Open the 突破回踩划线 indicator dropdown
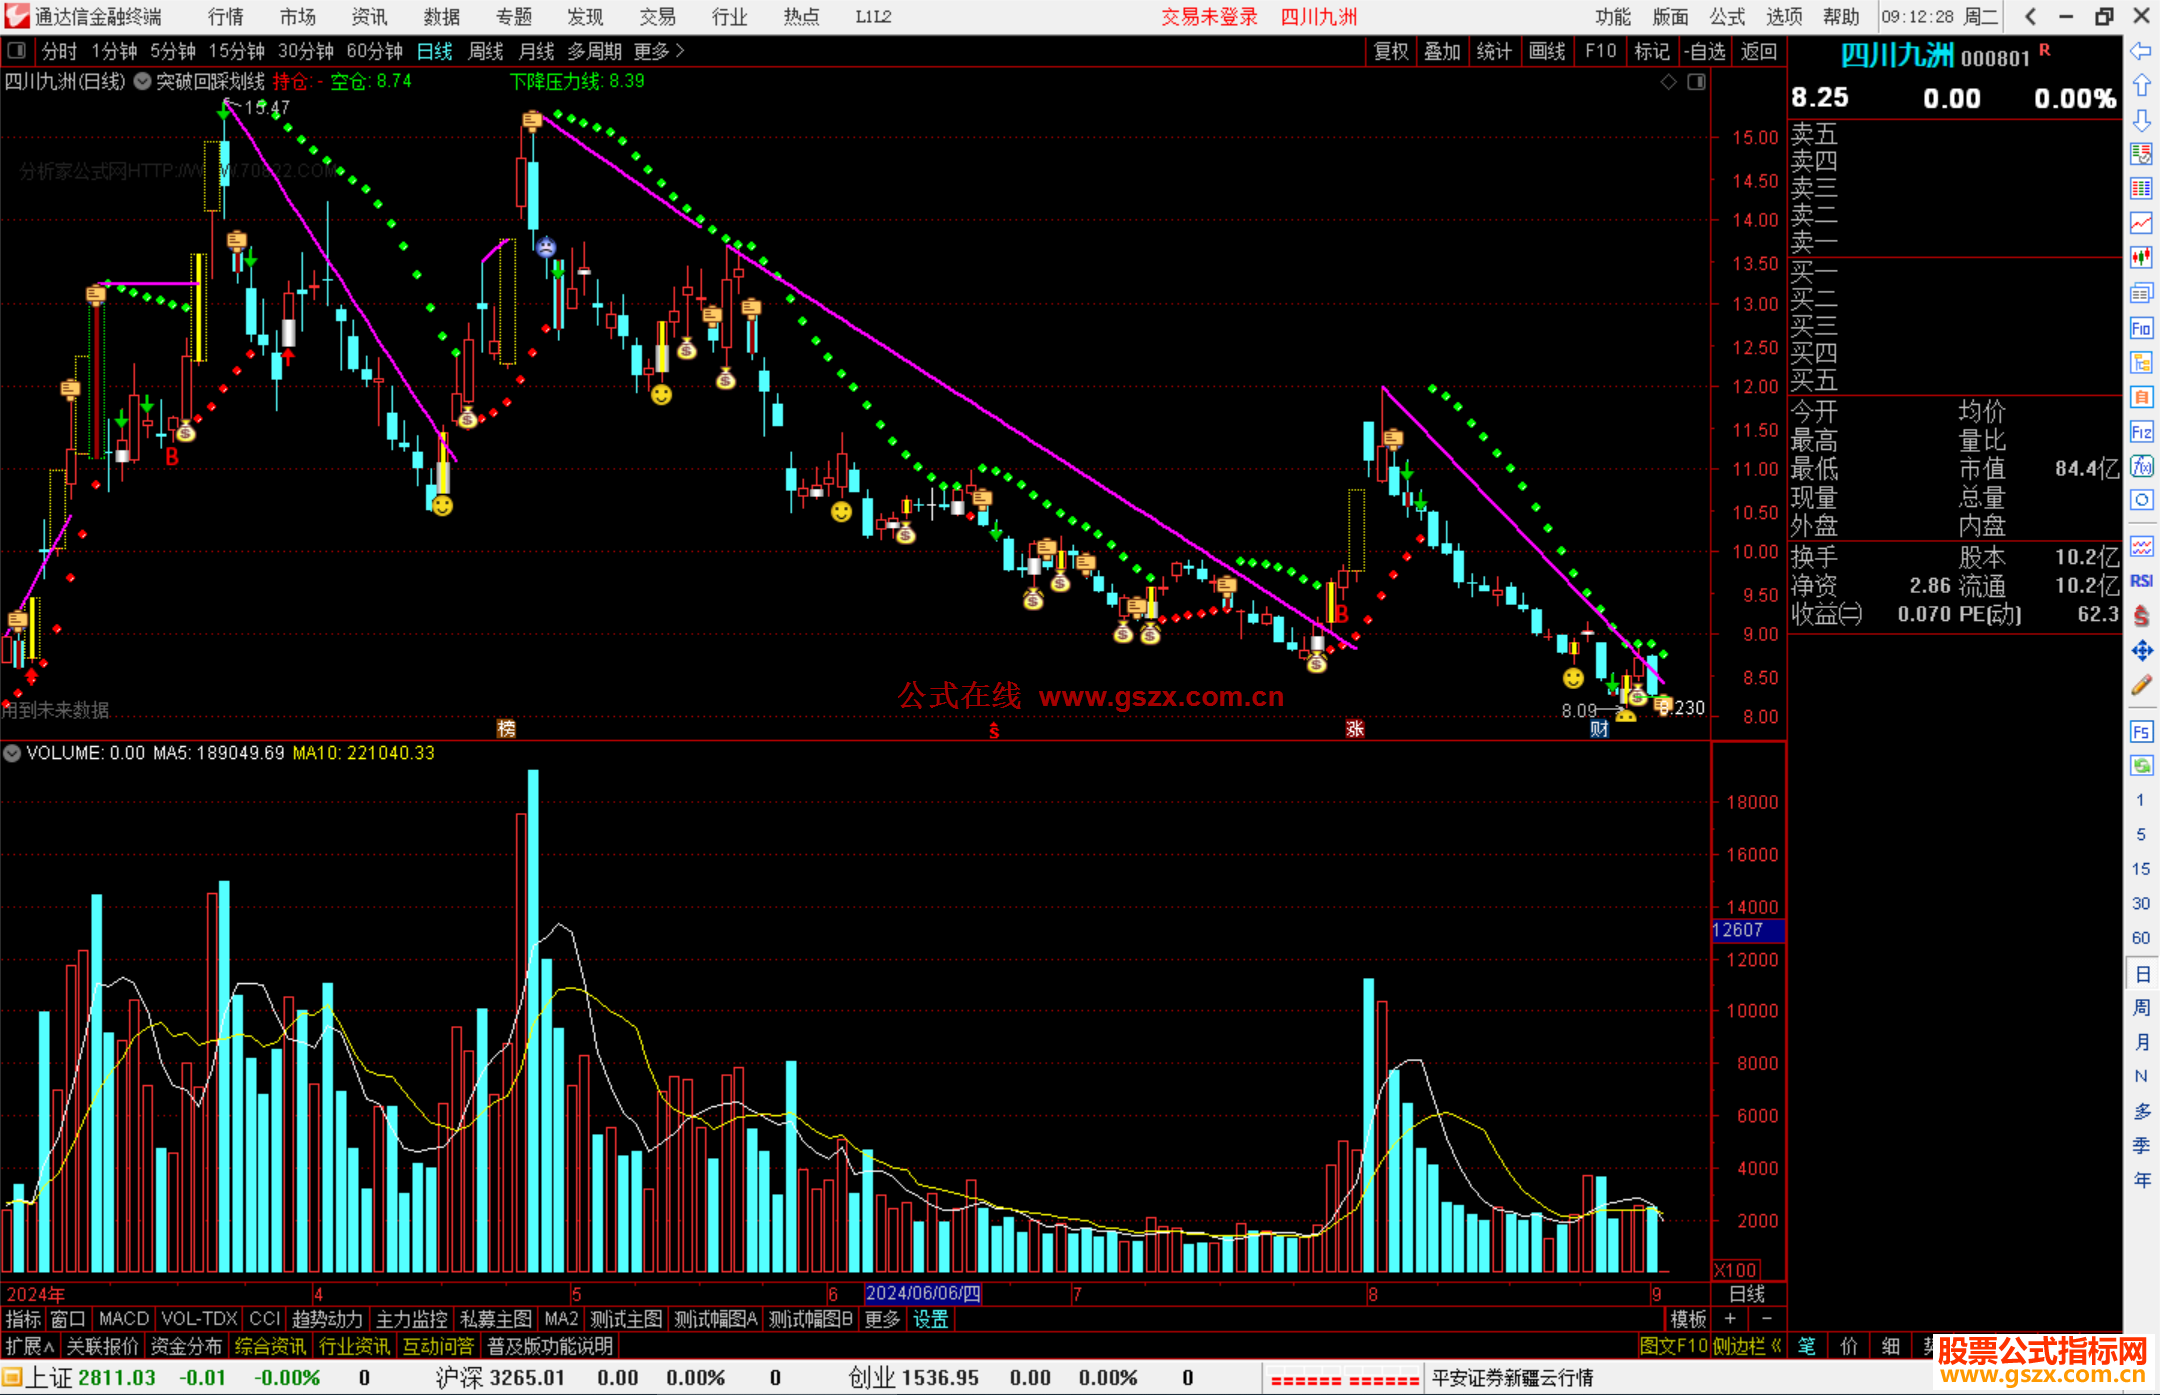 point(142,82)
